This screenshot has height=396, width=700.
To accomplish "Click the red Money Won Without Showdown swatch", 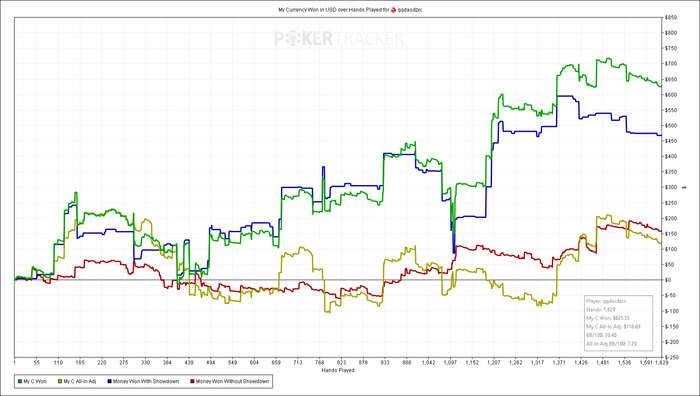I will point(192,381).
